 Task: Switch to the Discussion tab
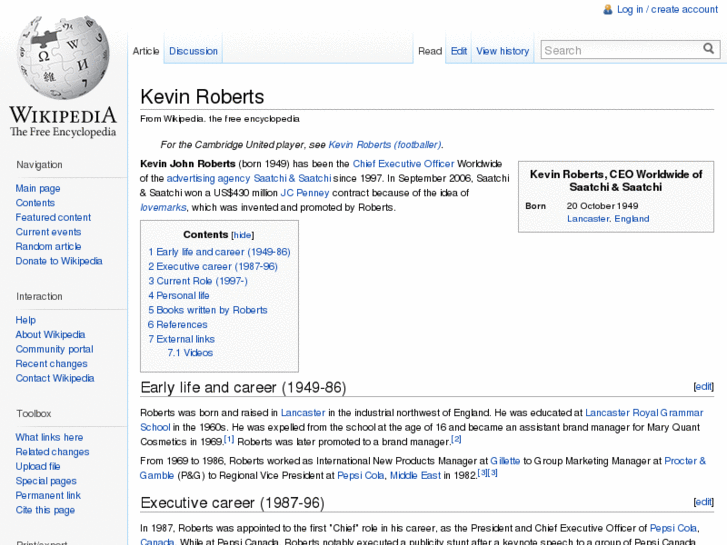tap(193, 51)
